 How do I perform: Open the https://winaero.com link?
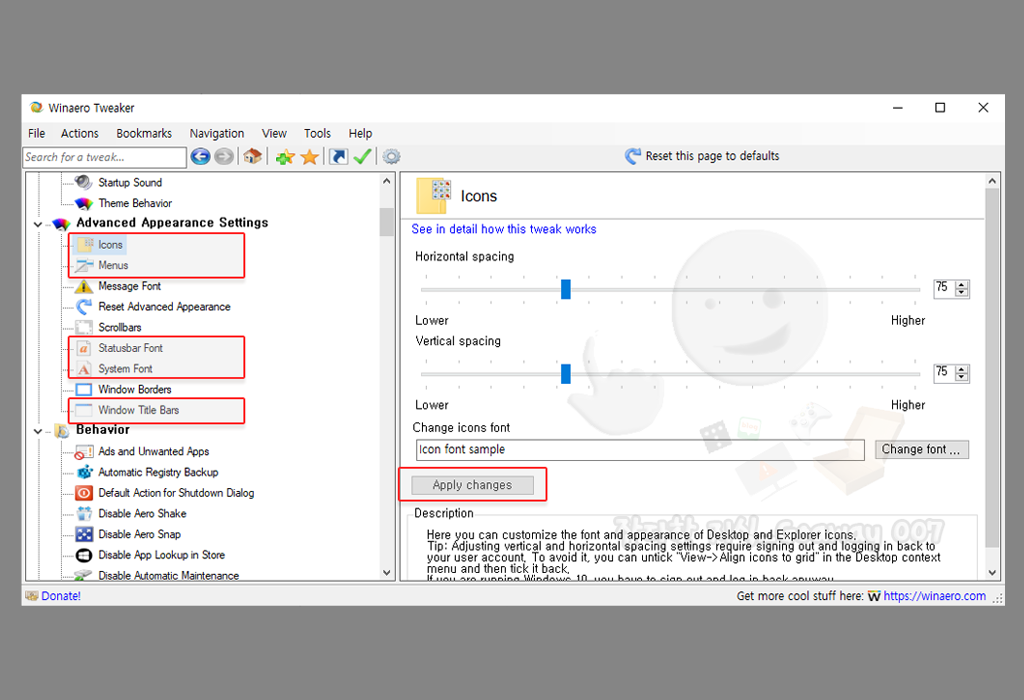click(x=935, y=596)
